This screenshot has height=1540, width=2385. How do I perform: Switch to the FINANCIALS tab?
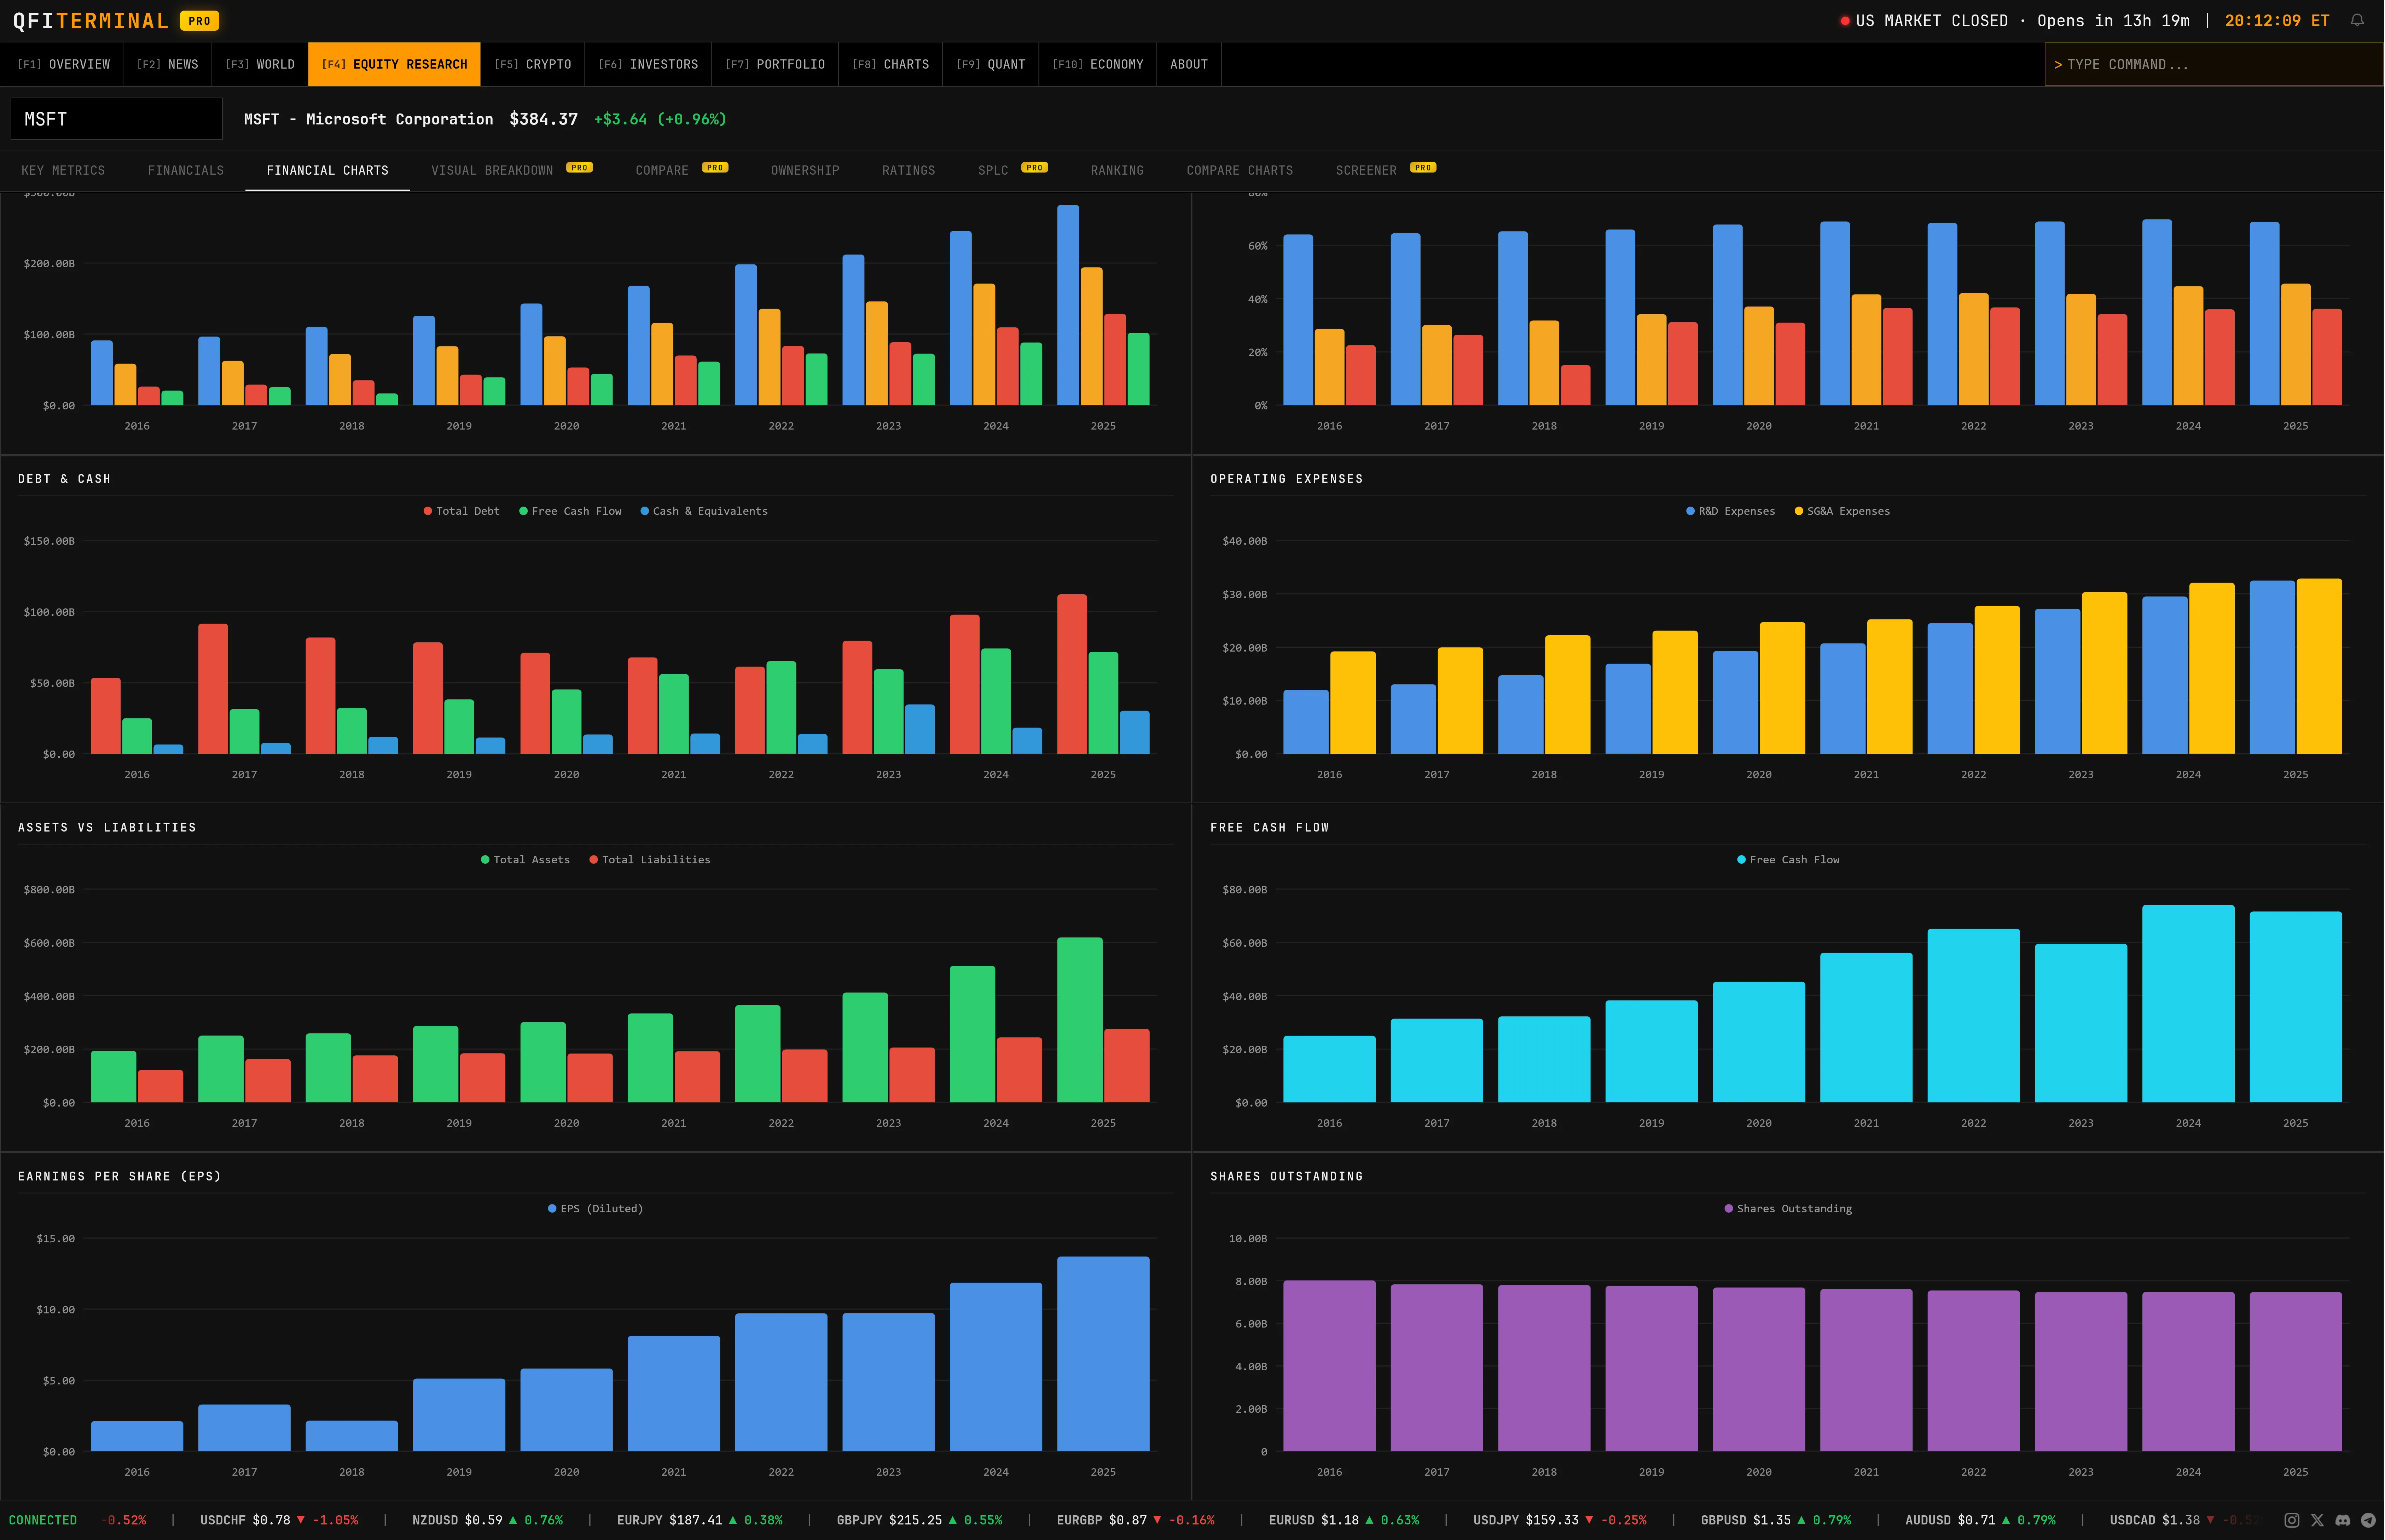[186, 170]
